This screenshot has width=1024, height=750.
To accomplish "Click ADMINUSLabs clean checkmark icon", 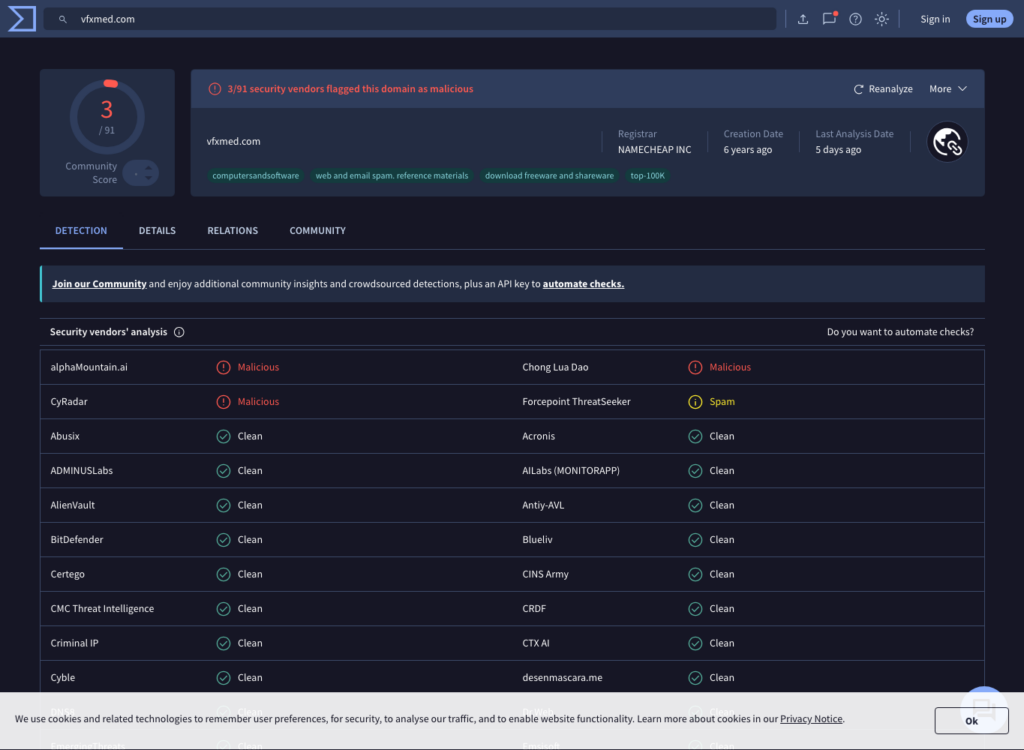I will click(223, 471).
